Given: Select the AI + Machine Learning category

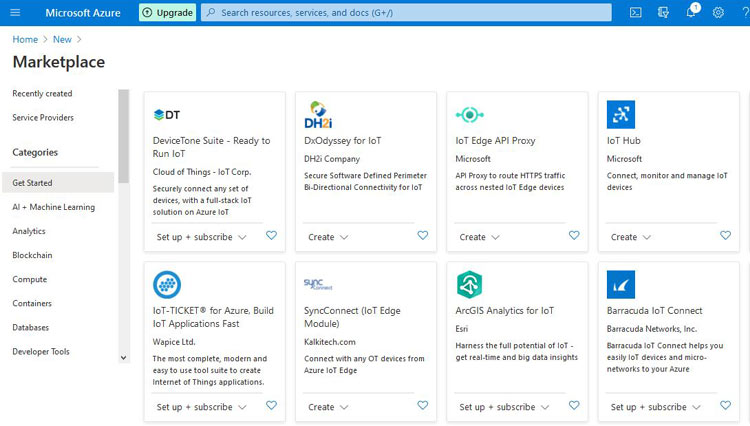Looking at the screenshot, I should [x=54, y=207].
